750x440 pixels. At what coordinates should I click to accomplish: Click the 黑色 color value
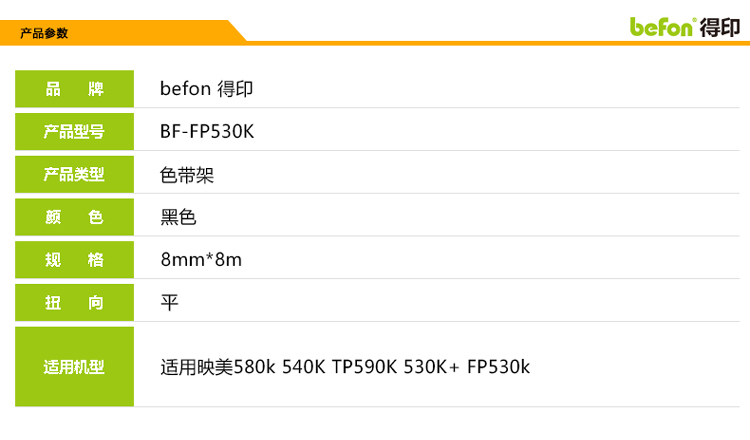coord(178,217)
